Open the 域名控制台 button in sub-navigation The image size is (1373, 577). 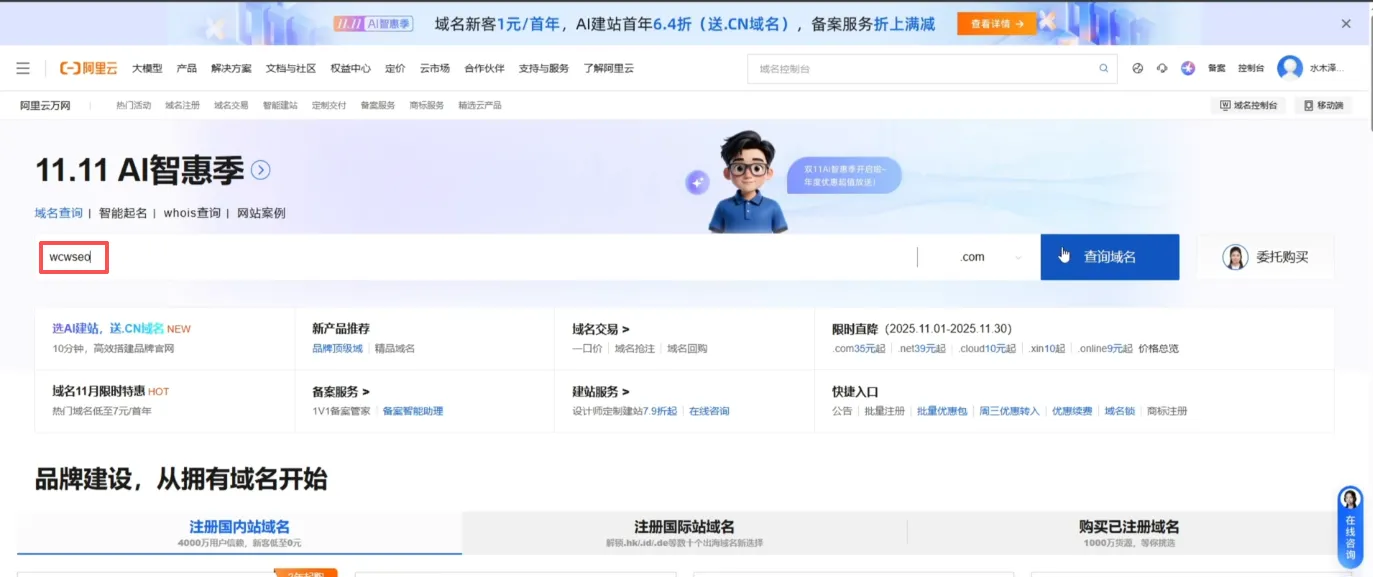[x=1248, y=105]
